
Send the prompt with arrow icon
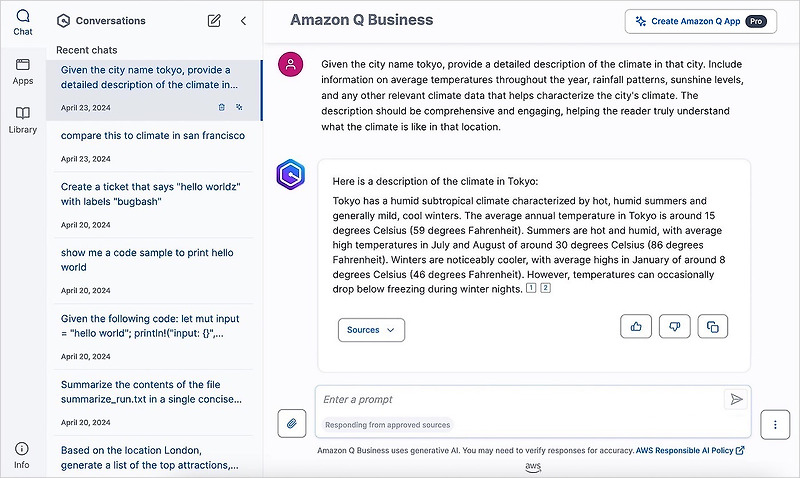pos(736,399)
